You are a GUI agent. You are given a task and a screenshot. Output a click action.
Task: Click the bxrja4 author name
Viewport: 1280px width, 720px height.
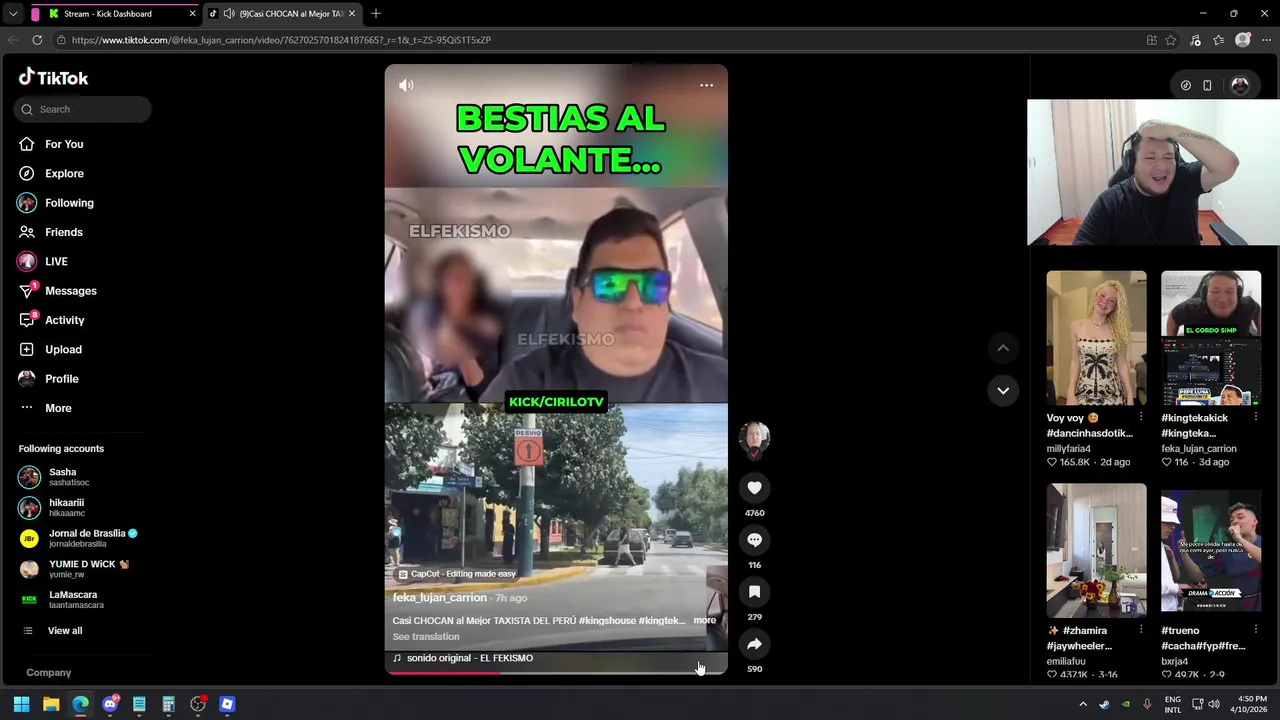[x=1173, y=661]
